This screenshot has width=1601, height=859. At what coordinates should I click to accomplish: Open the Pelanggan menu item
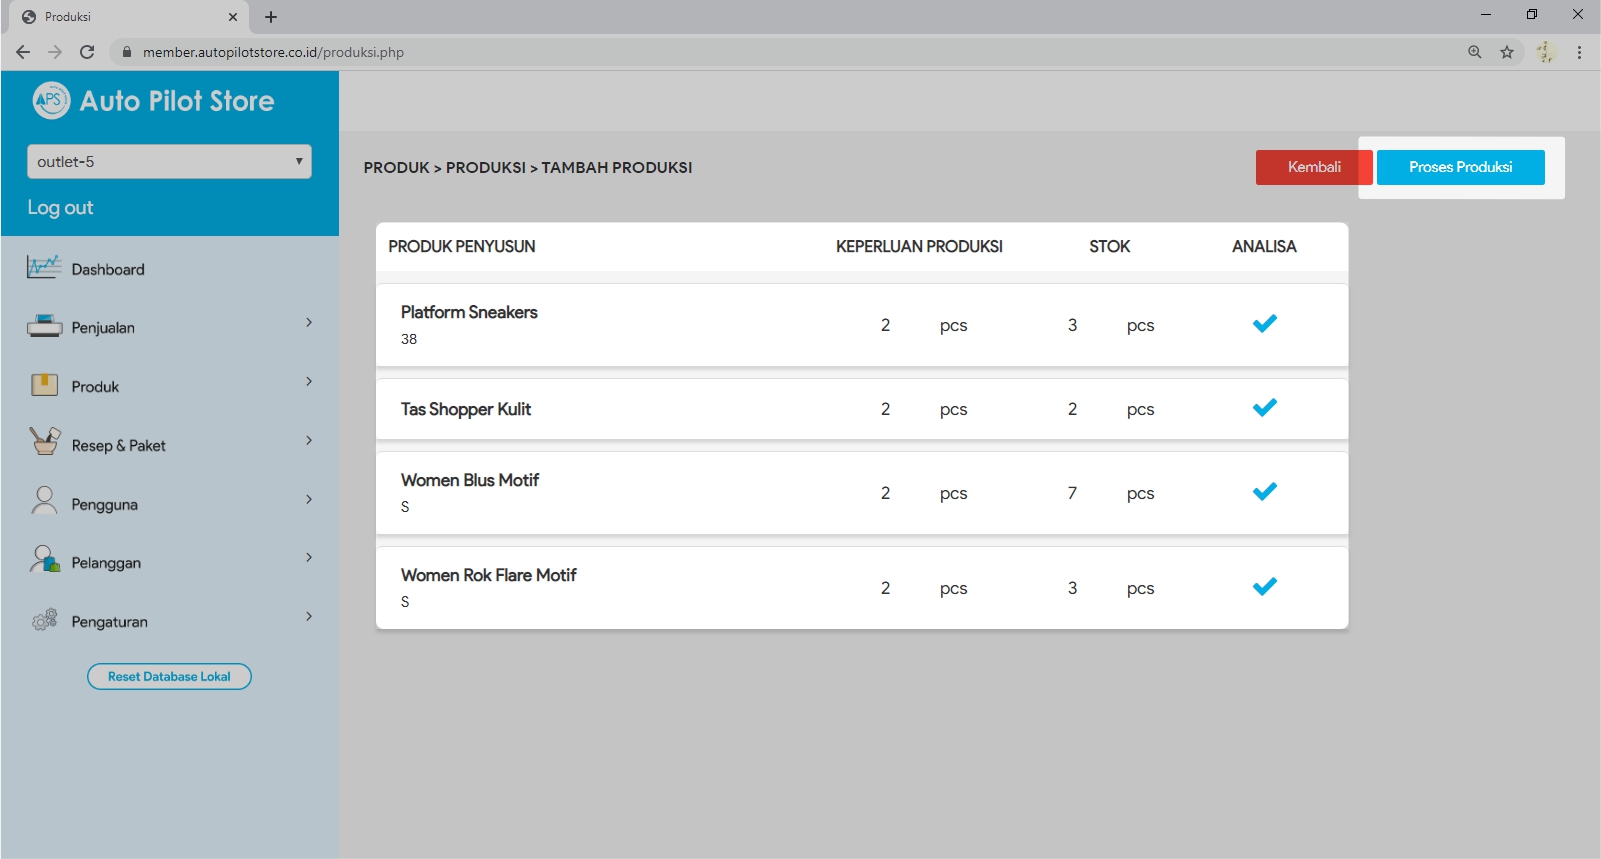106,563
